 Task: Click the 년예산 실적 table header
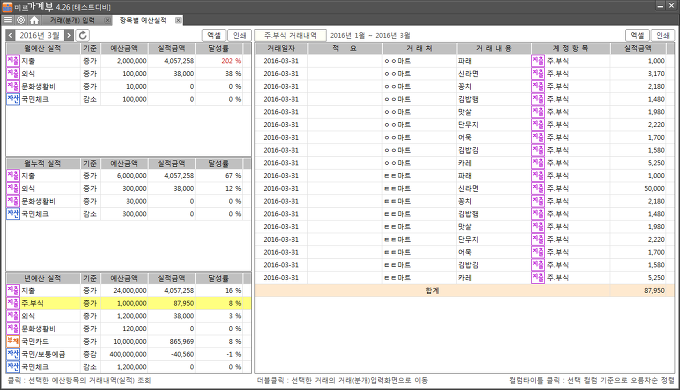(x=43, y=278)
